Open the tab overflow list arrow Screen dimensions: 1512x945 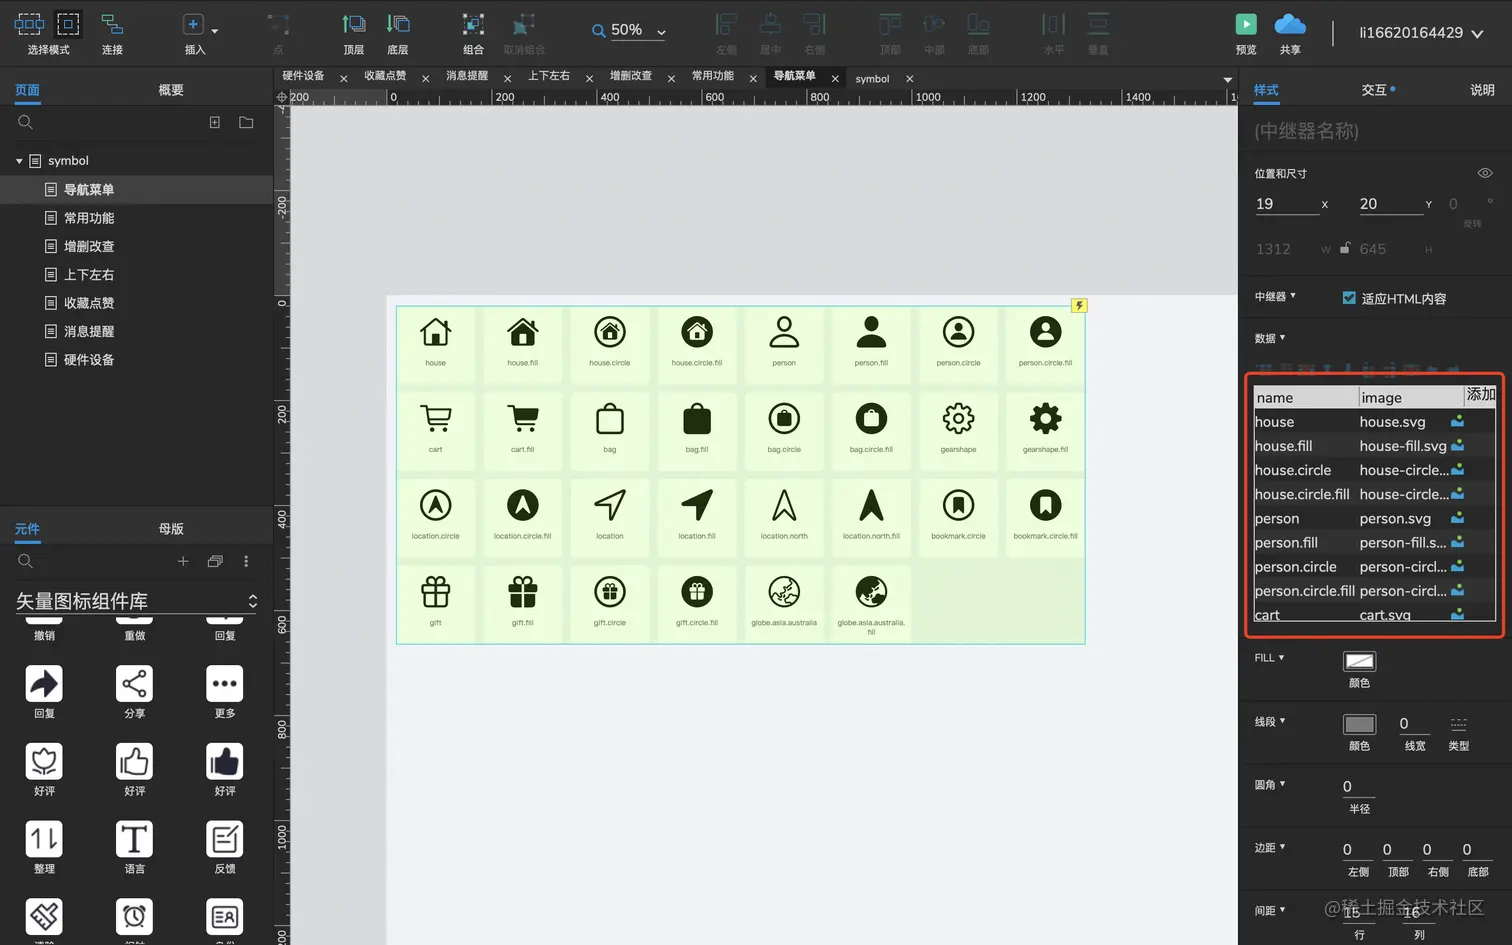point(1228,79)
